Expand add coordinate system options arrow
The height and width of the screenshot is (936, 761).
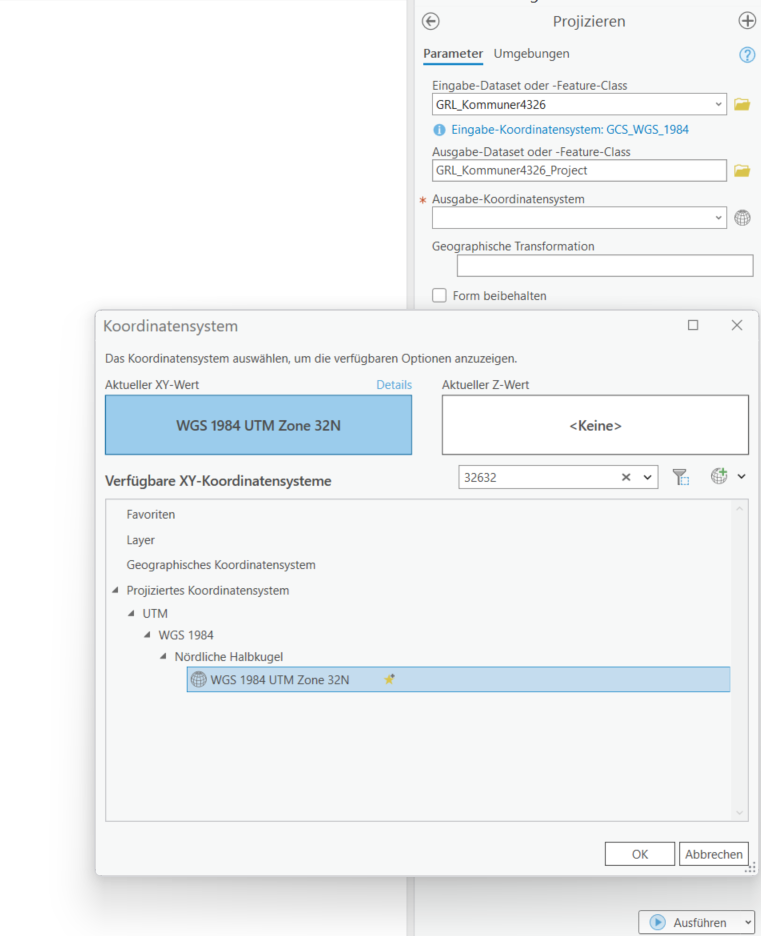click(741, 476)
